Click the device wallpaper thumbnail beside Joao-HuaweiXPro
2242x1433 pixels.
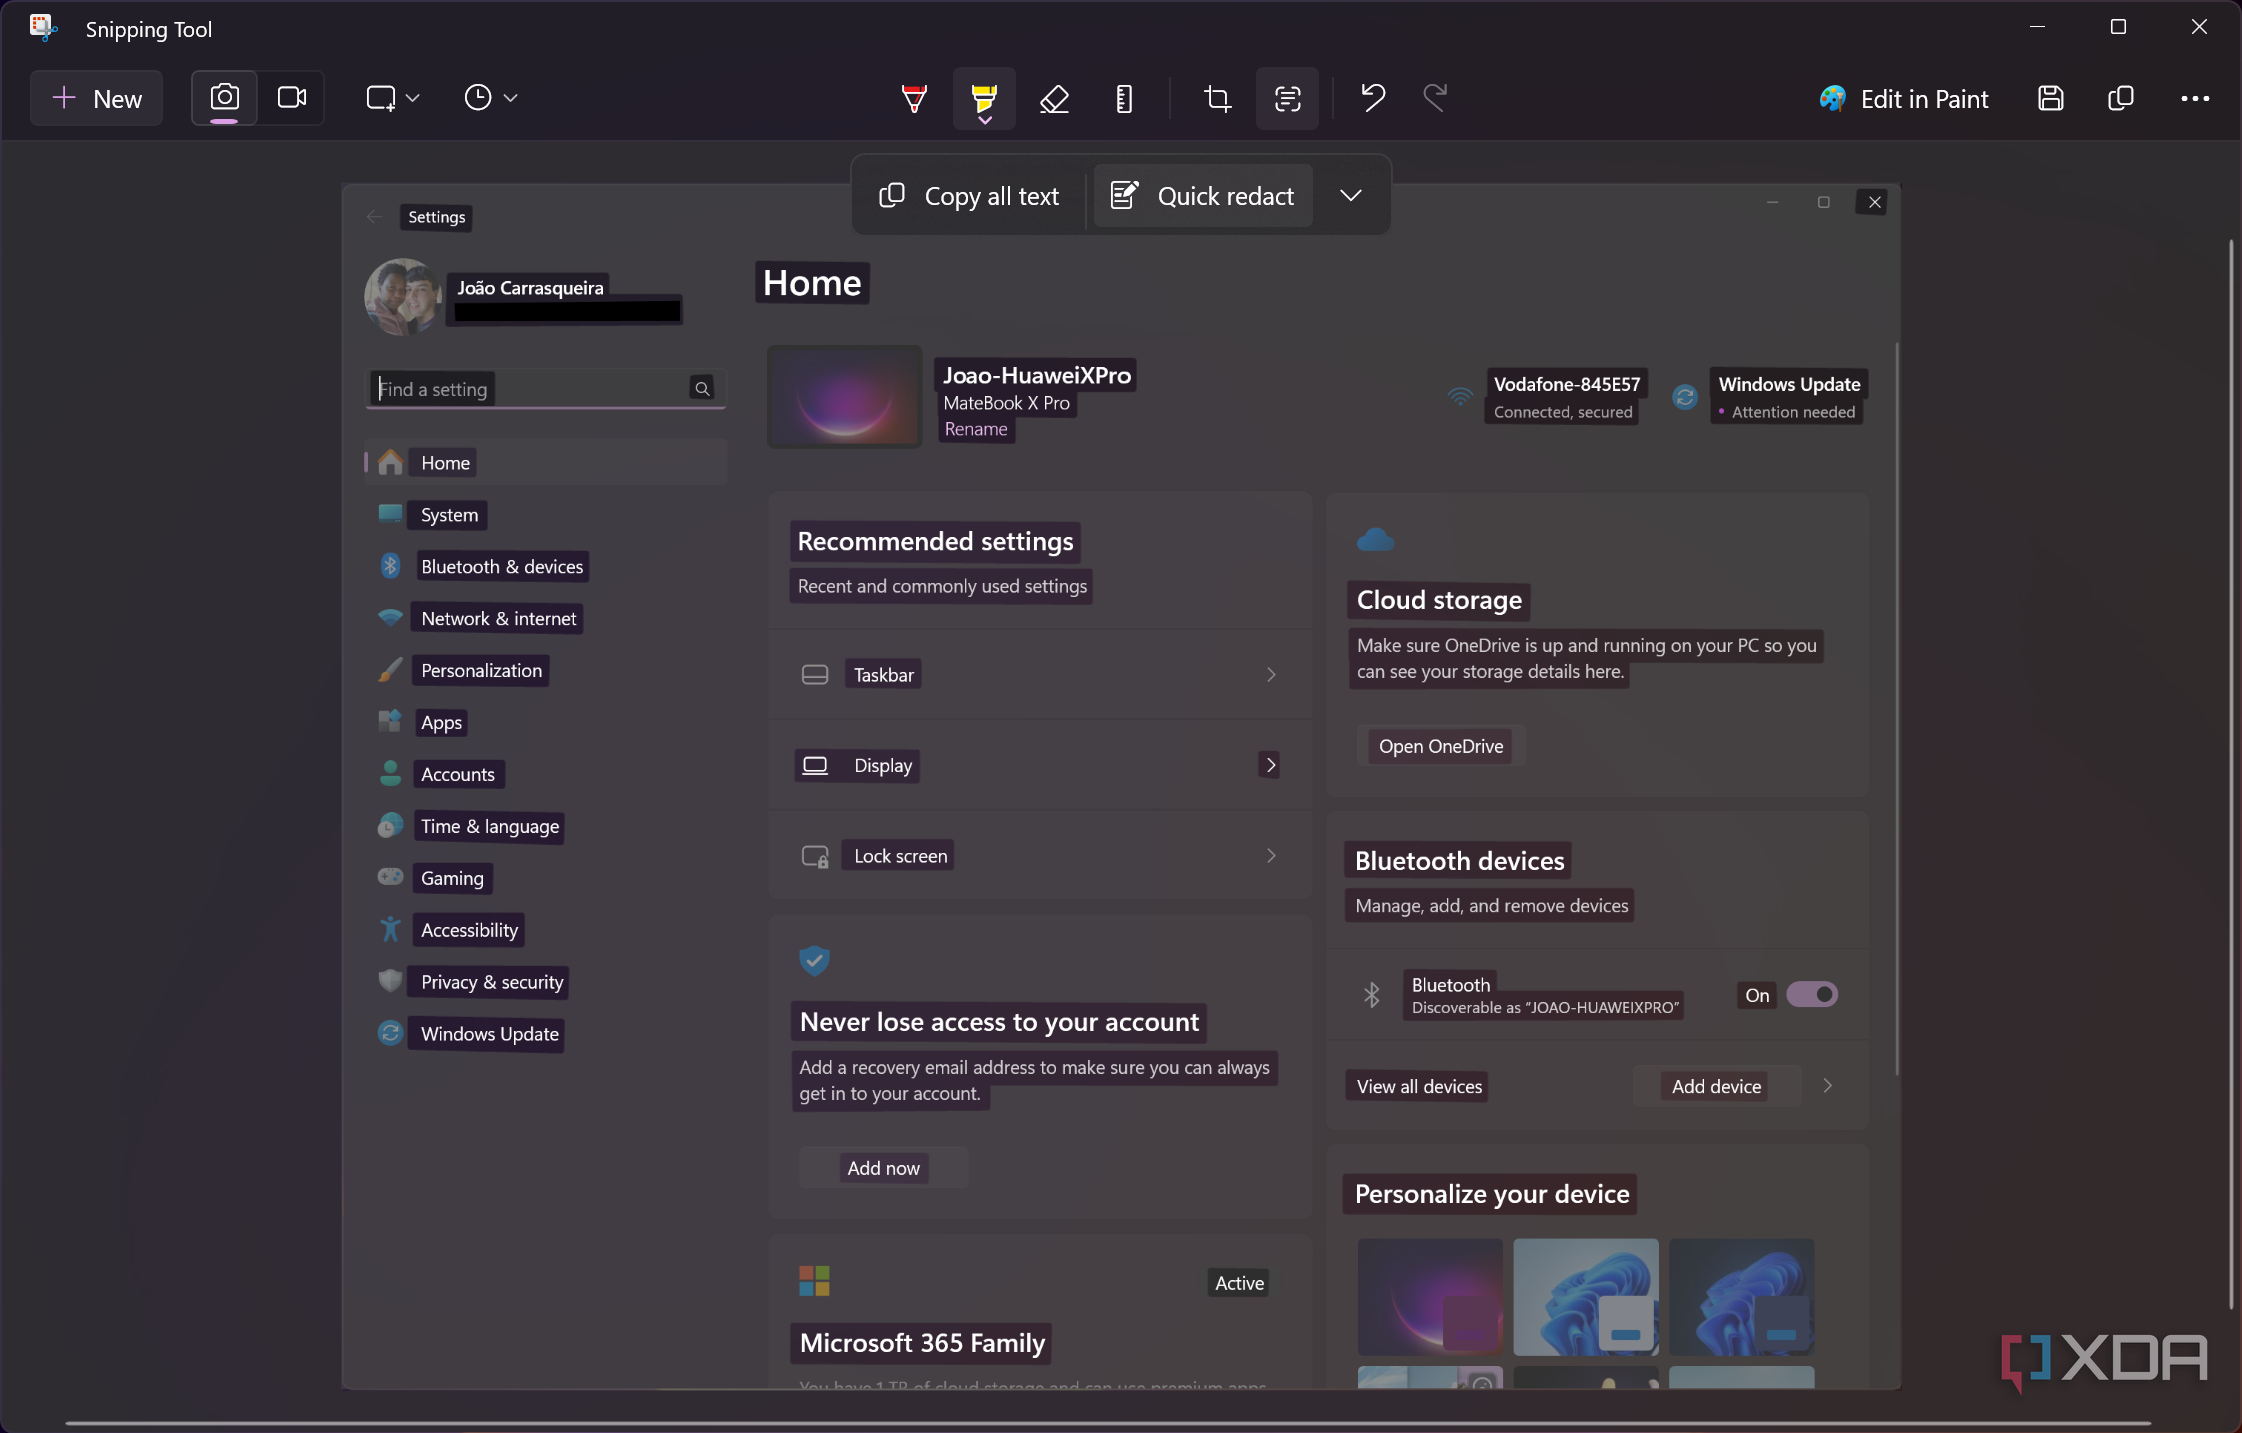[x=845, y=397]
